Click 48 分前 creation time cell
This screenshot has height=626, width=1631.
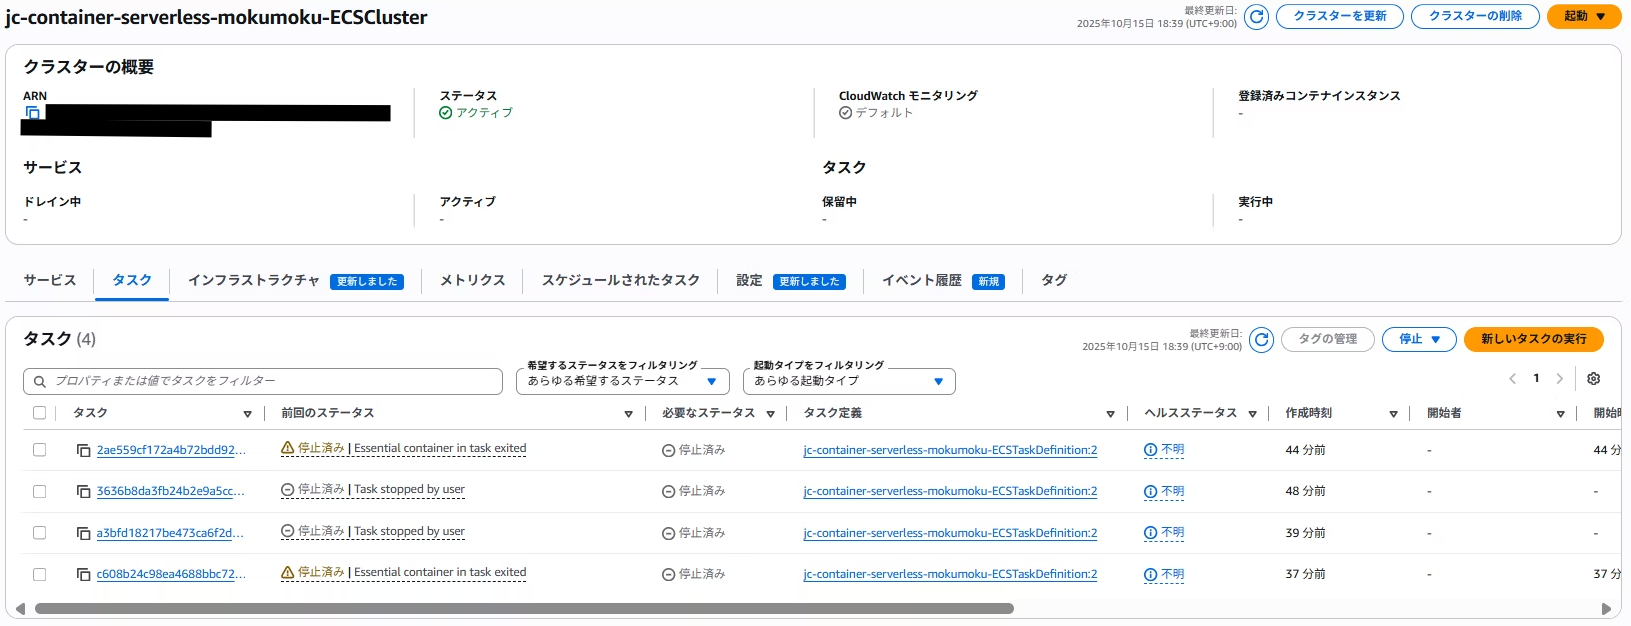1306,491
